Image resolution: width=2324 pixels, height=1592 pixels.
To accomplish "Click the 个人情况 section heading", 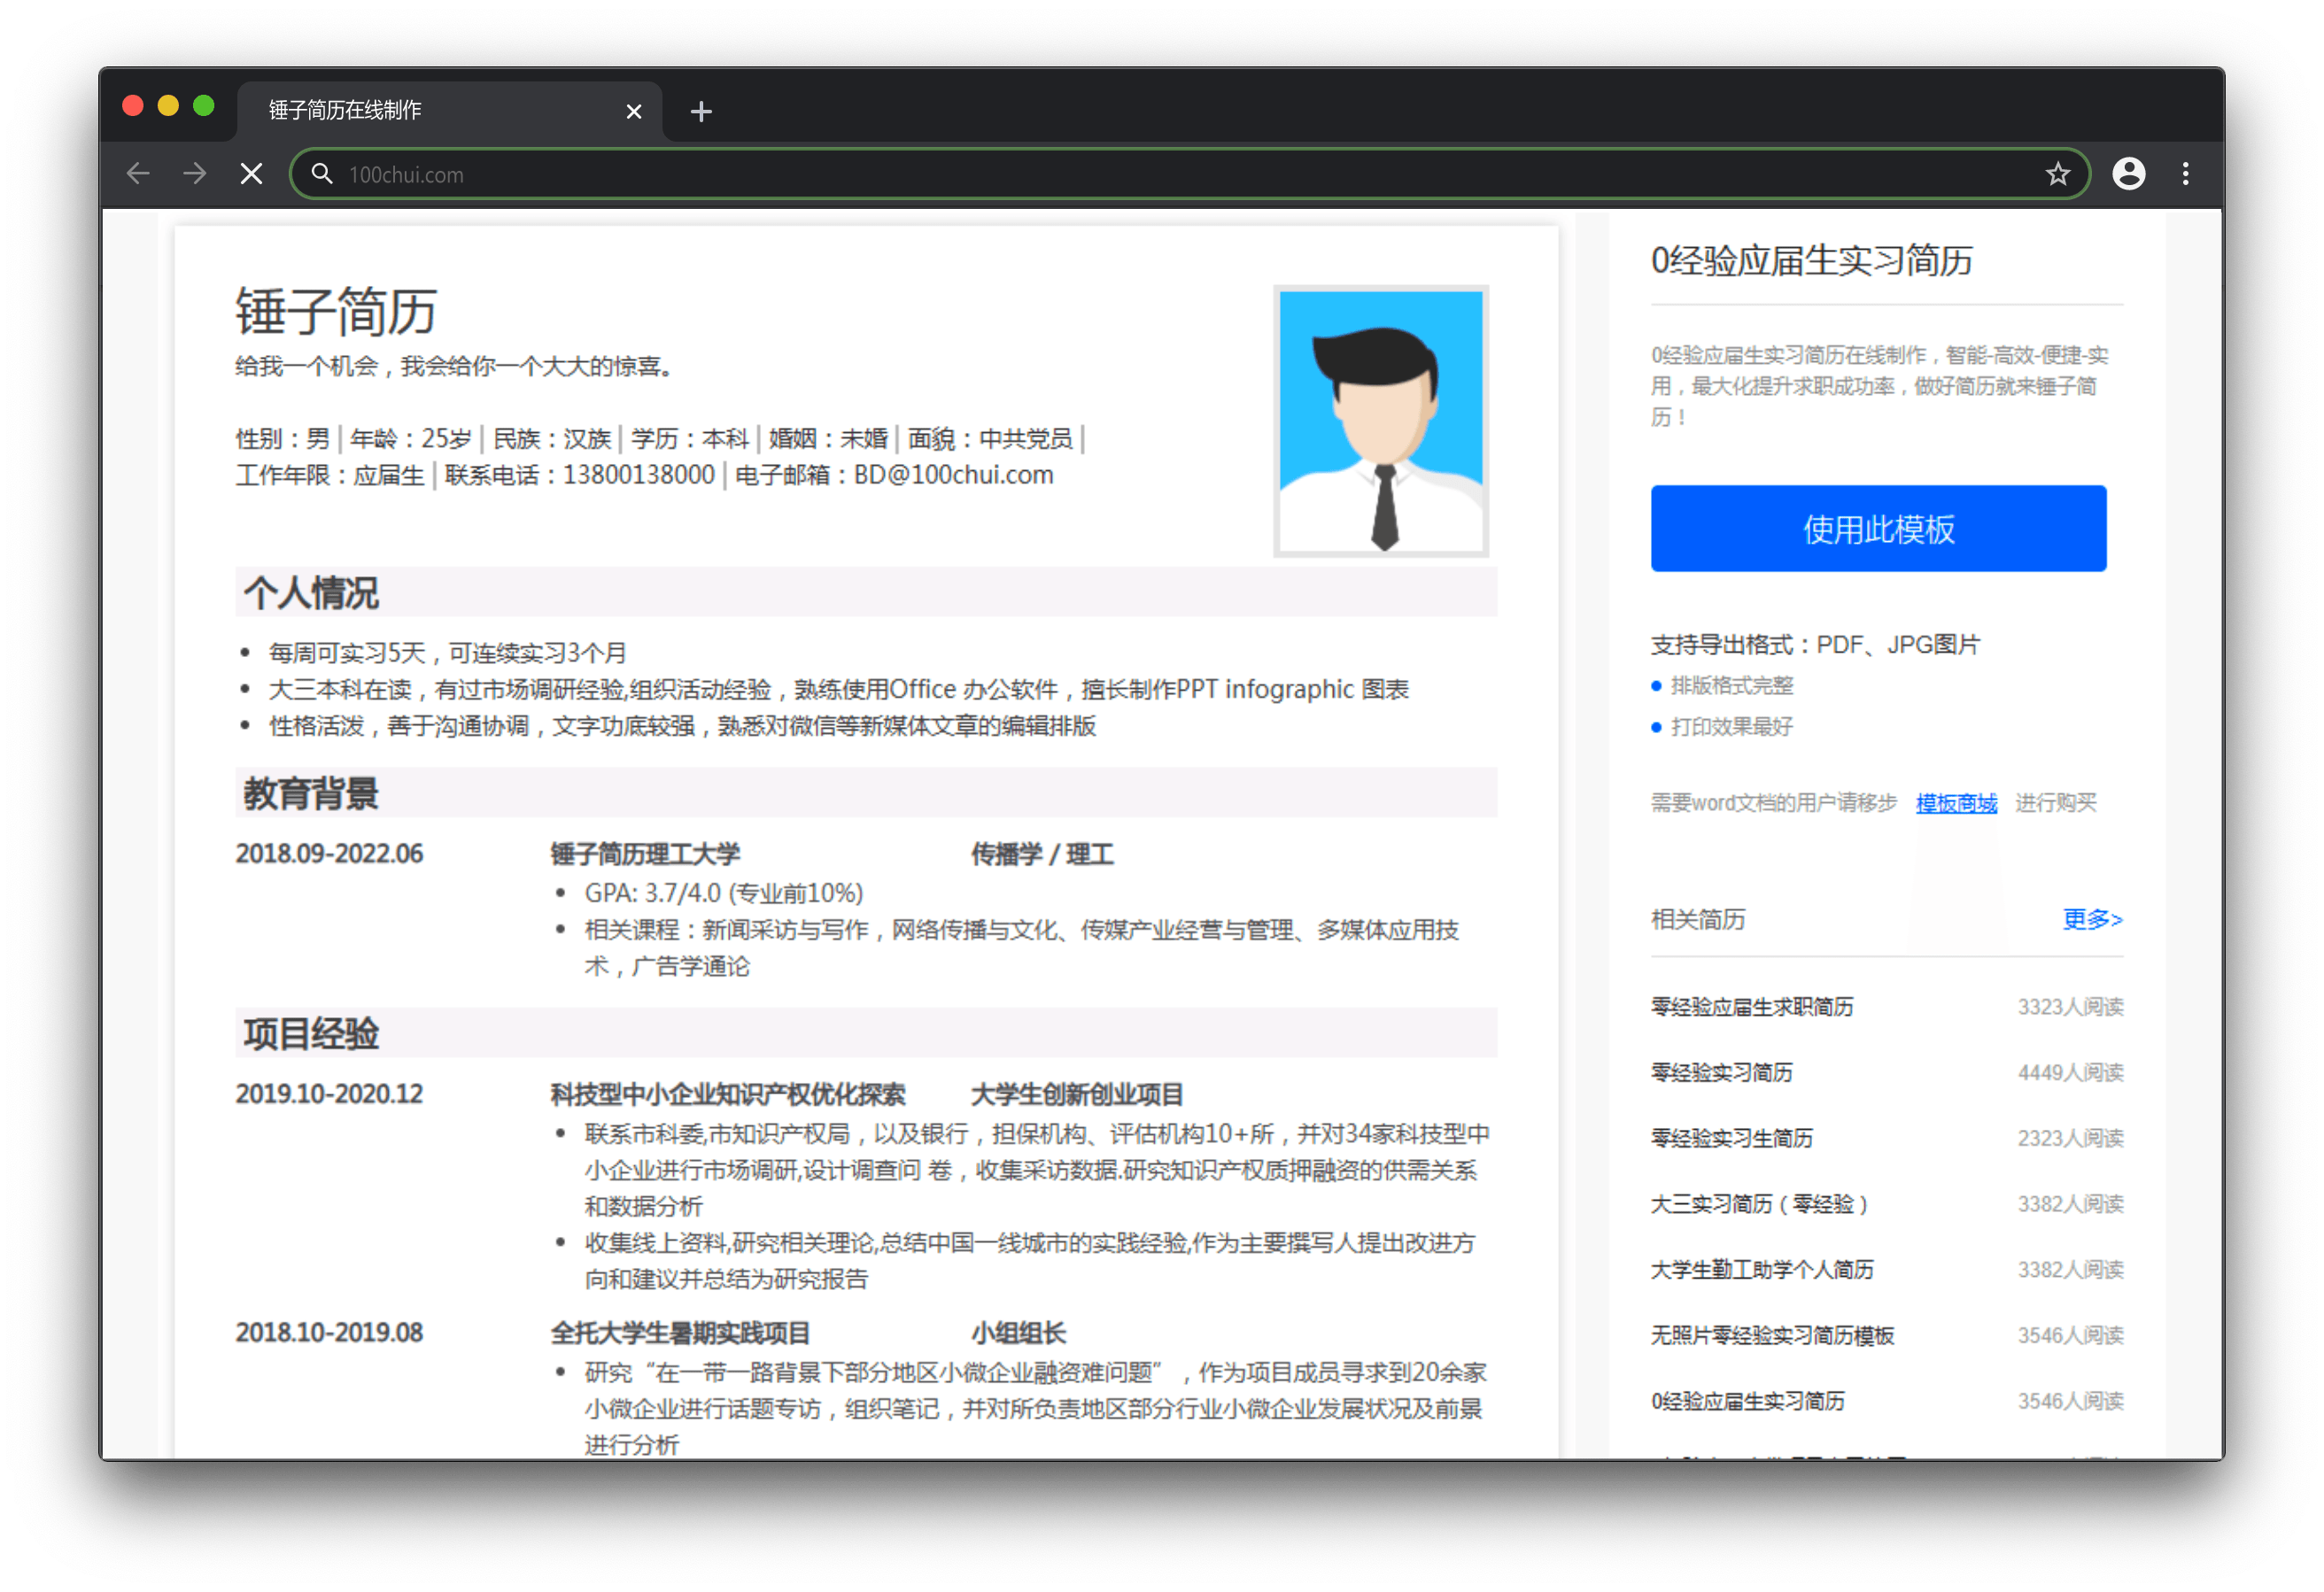I will click(x=311, y=593).
